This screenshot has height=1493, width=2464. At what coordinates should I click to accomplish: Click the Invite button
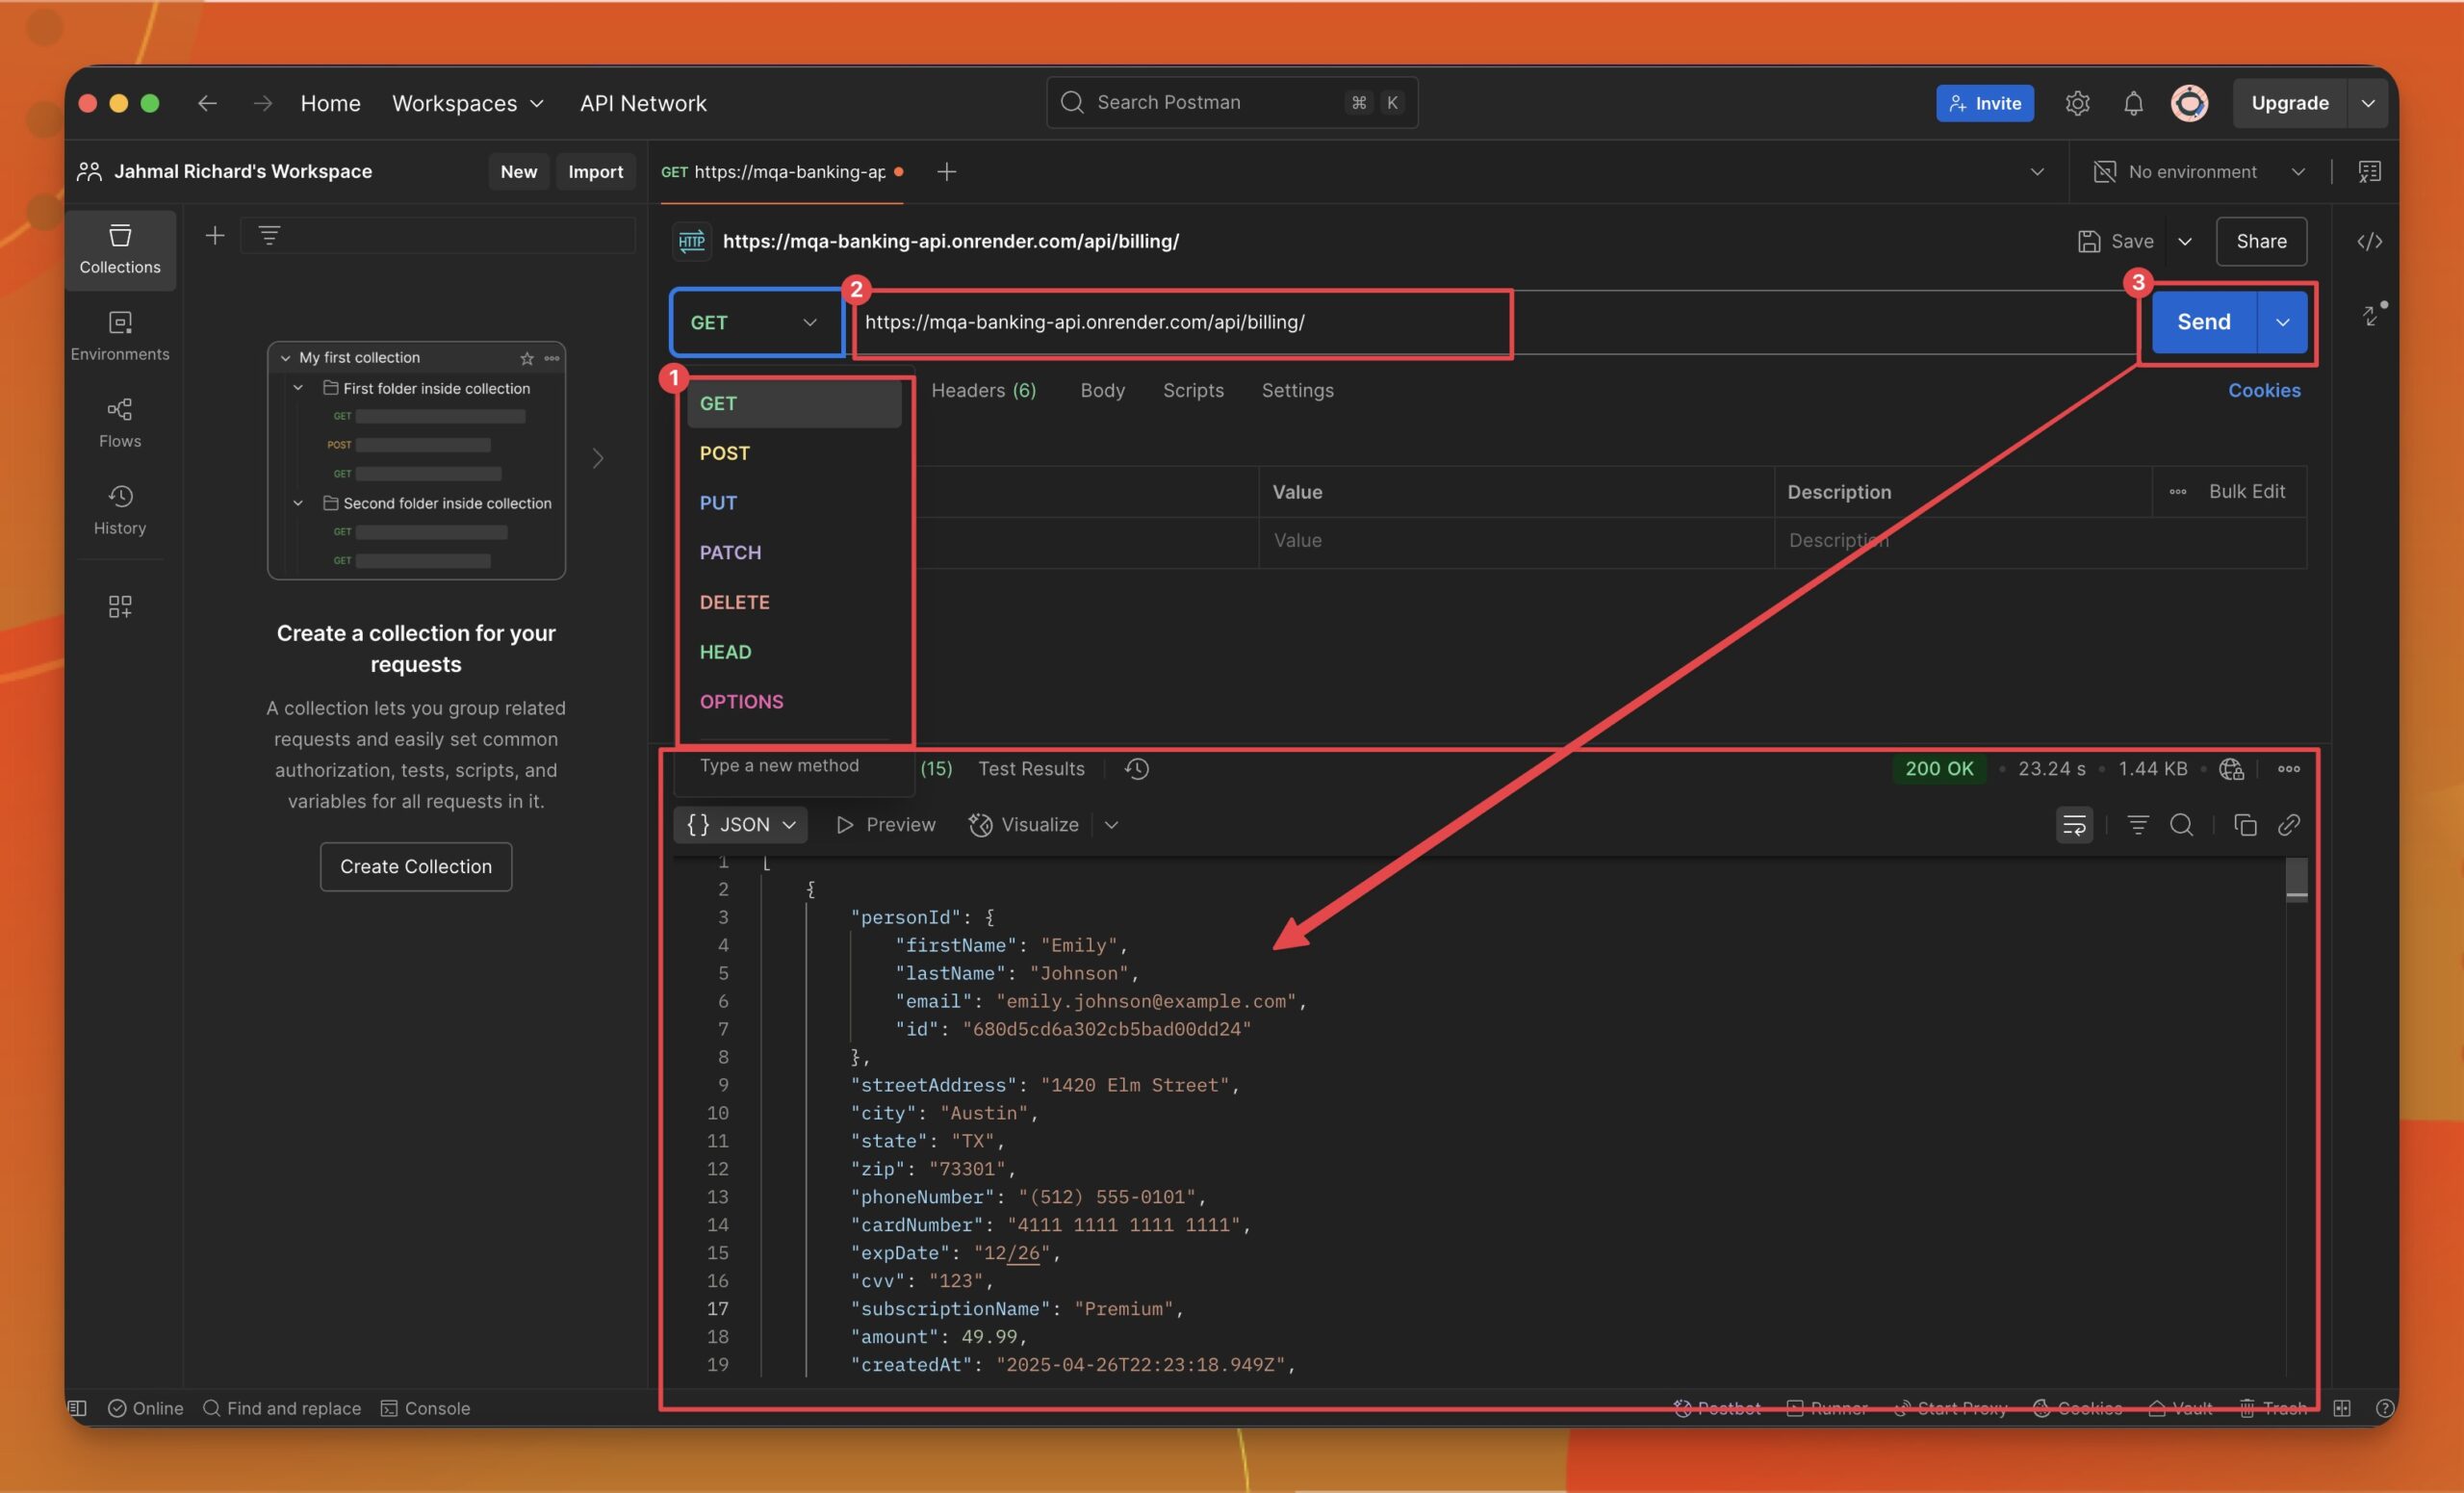1984,103
